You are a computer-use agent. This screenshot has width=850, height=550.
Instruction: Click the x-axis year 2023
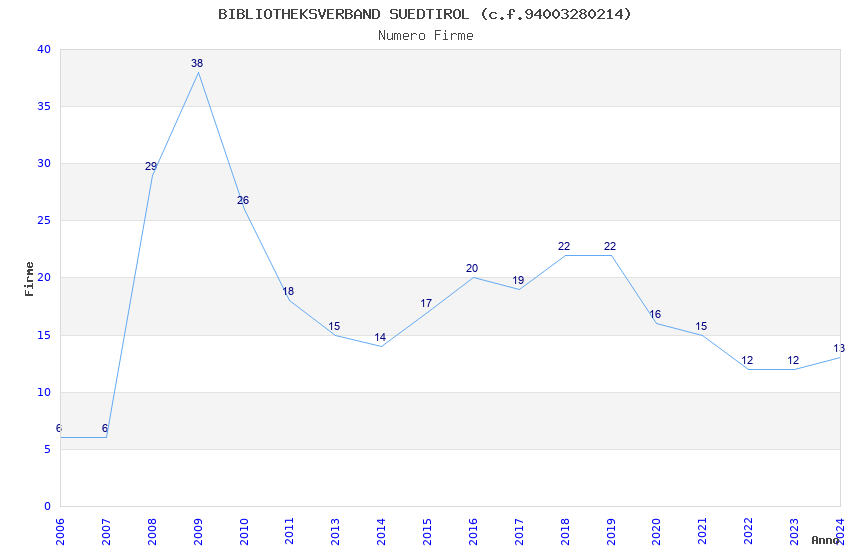794,531
